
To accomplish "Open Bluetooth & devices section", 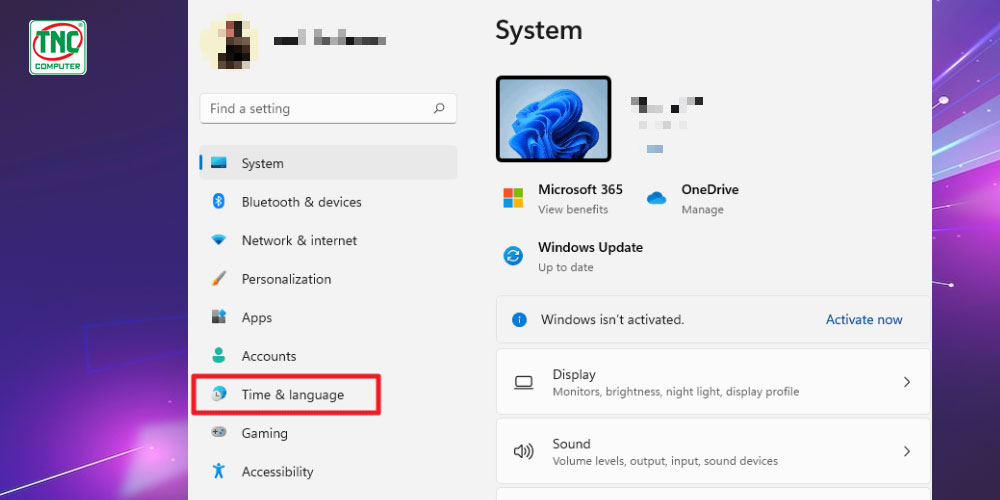I will 301,202.
